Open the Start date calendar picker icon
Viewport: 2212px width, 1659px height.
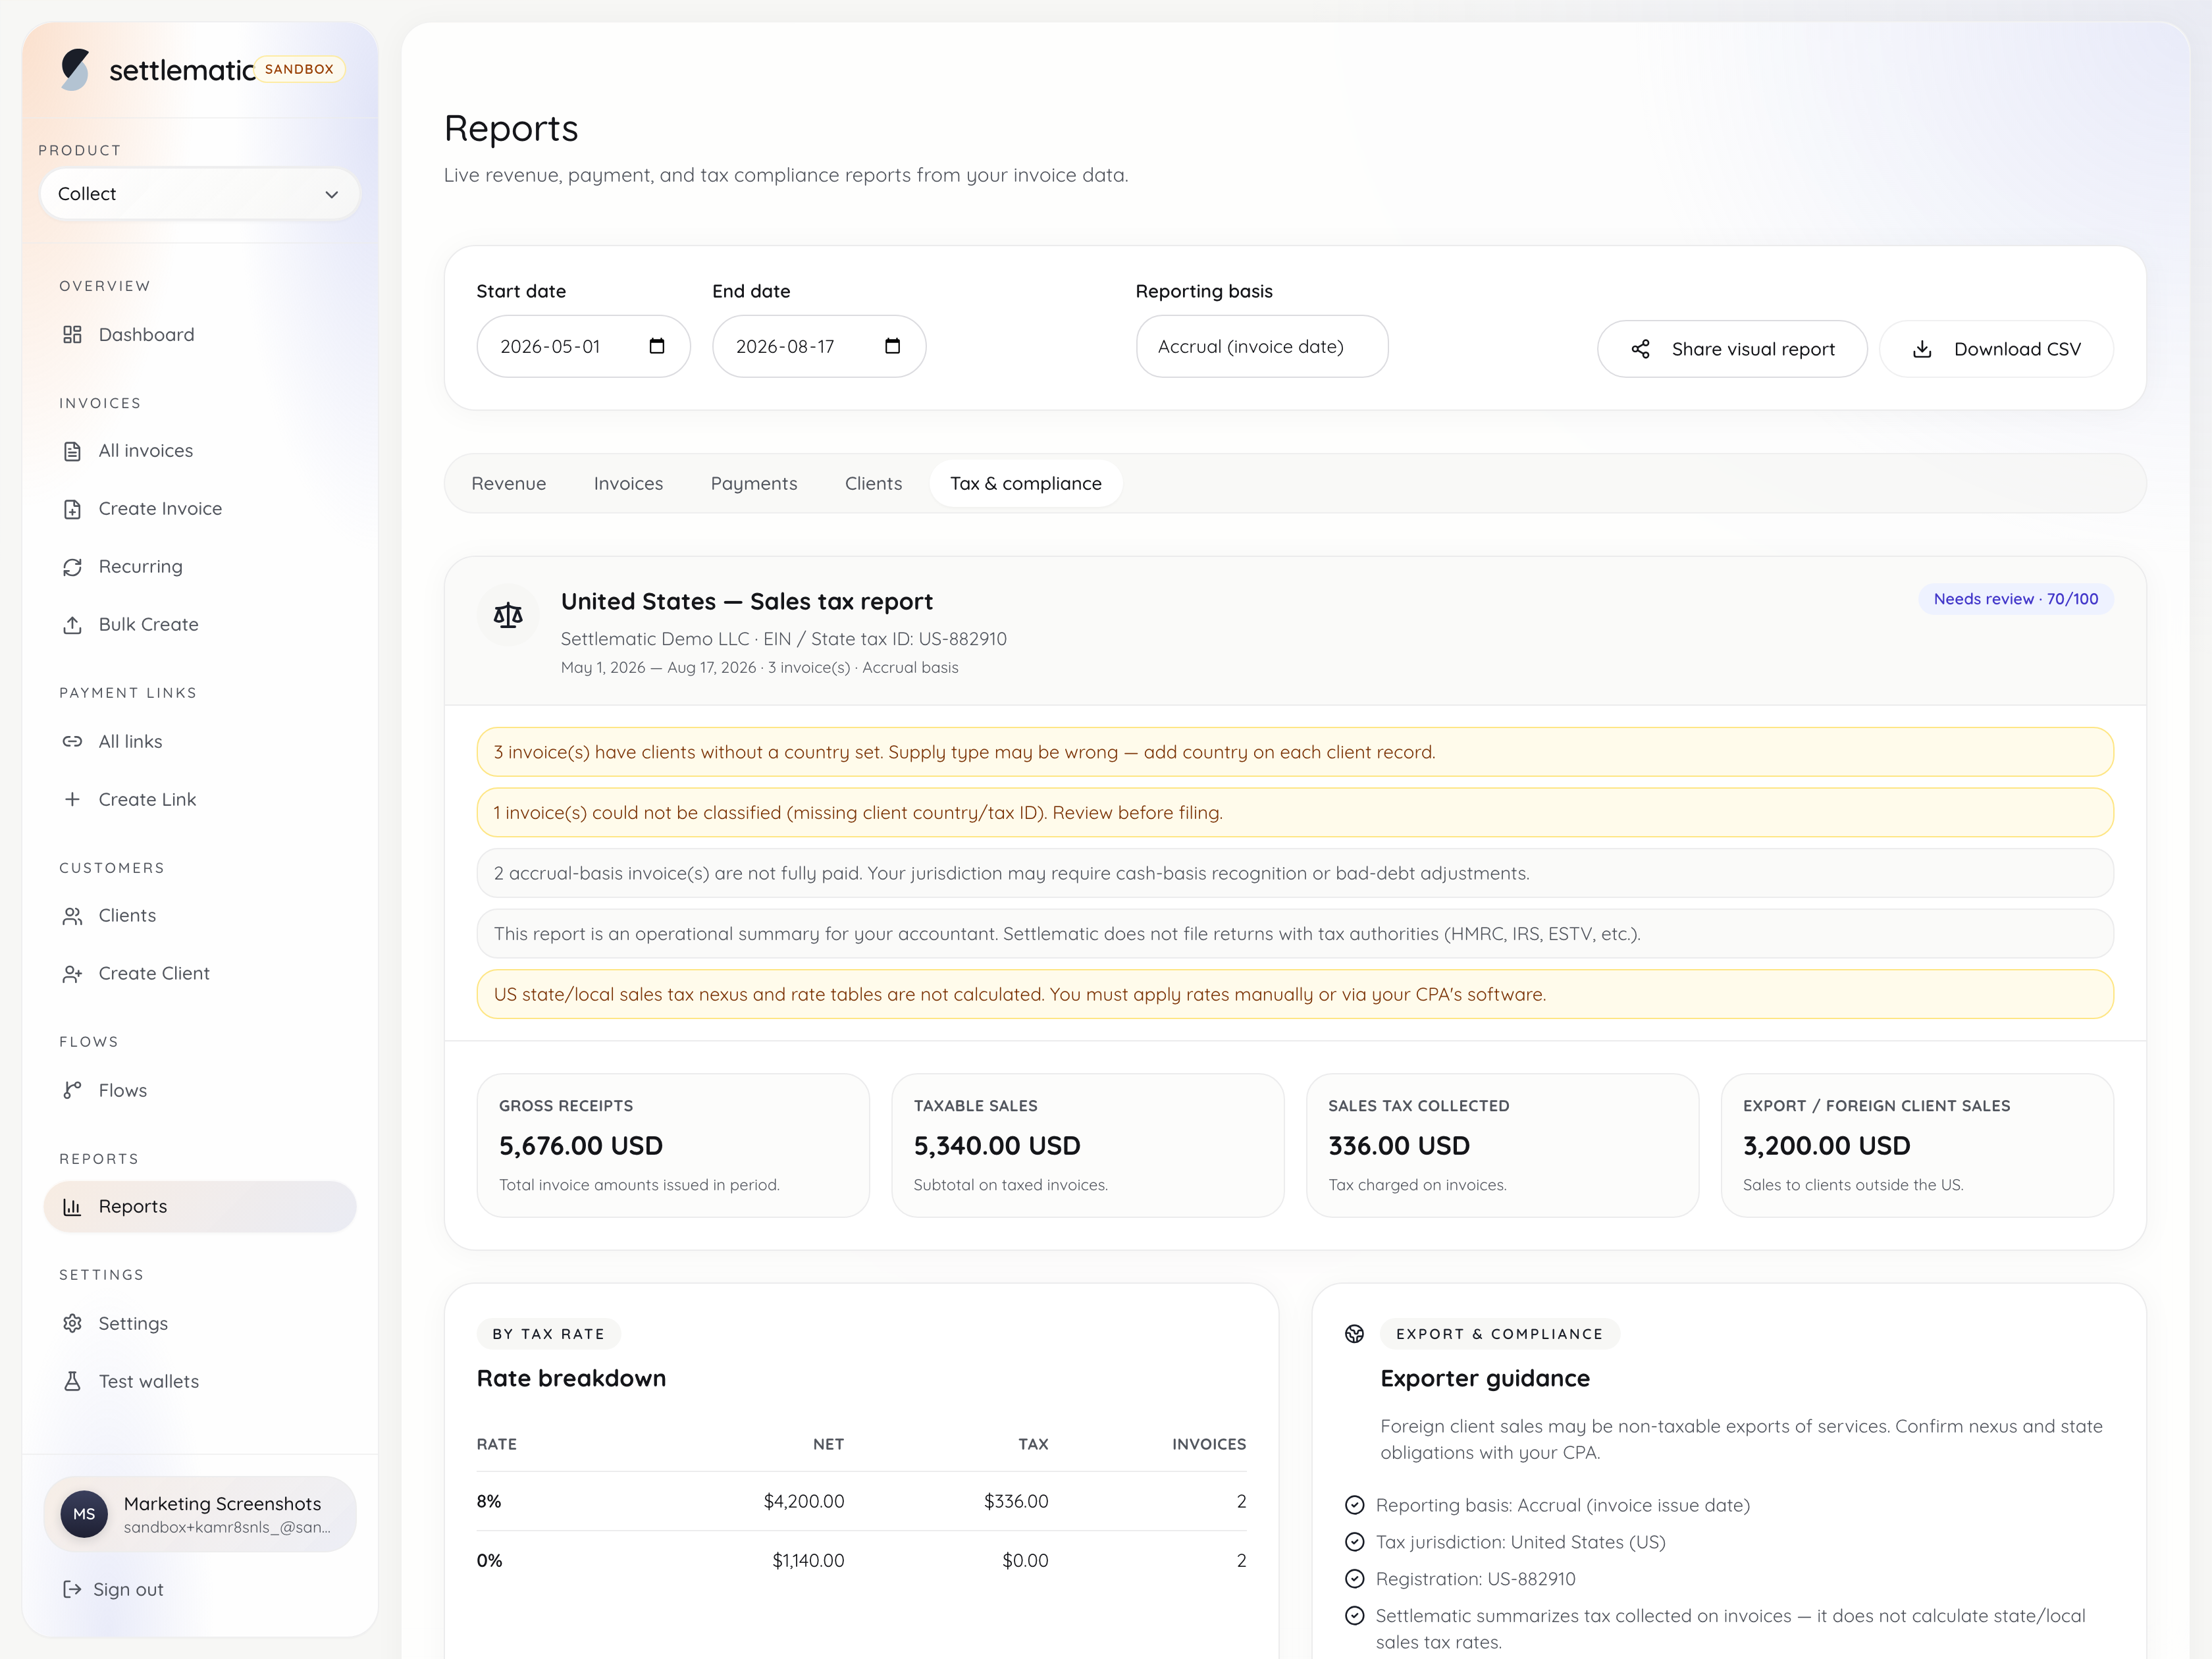tap(657, 346)
